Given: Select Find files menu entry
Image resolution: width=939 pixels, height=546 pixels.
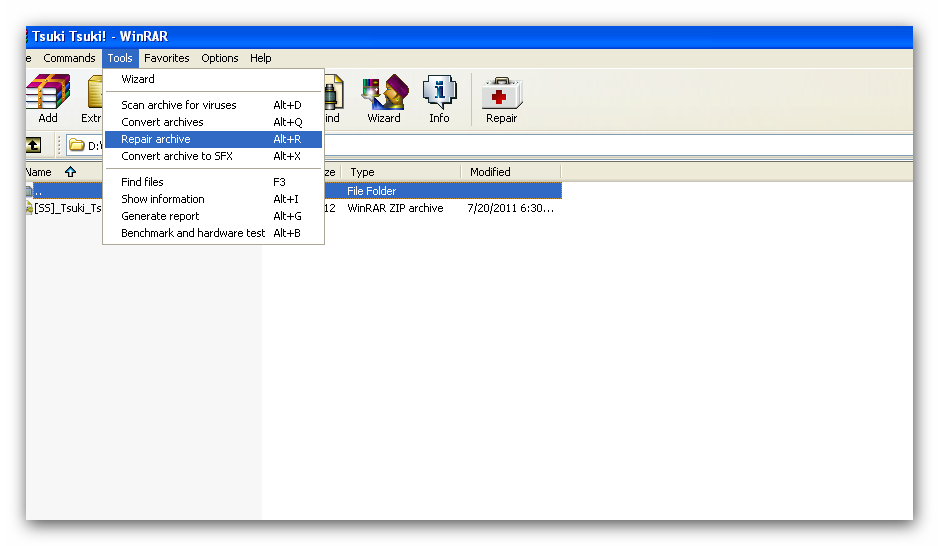Looking at the screenshot, I should 213,182.
